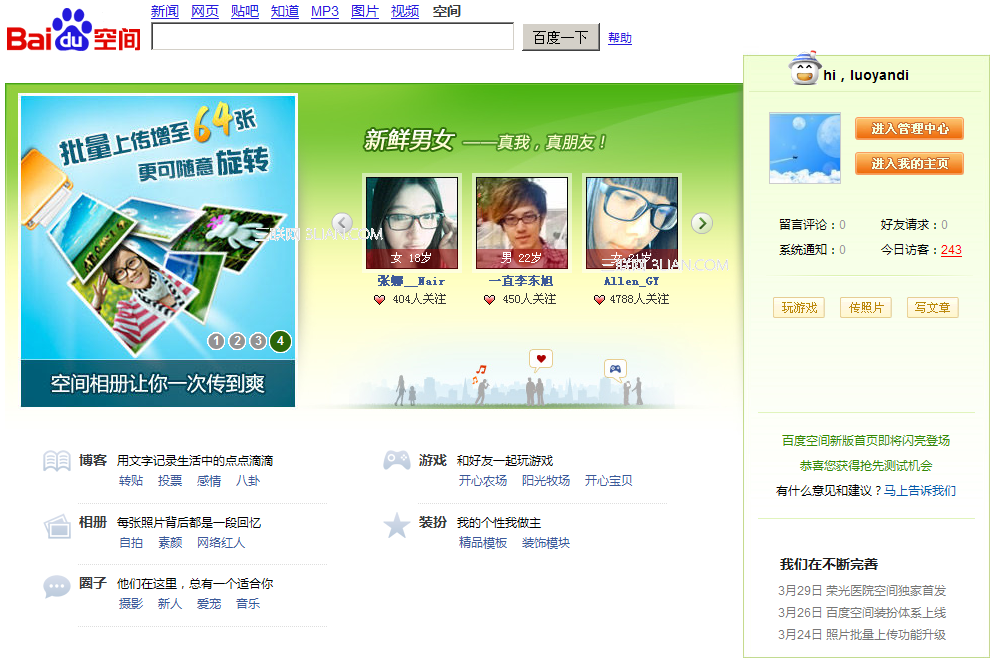The height and width of the screenshot is (666, 999).
Task: Open the 装饰模块 decoration link
Action: (545, 543)
